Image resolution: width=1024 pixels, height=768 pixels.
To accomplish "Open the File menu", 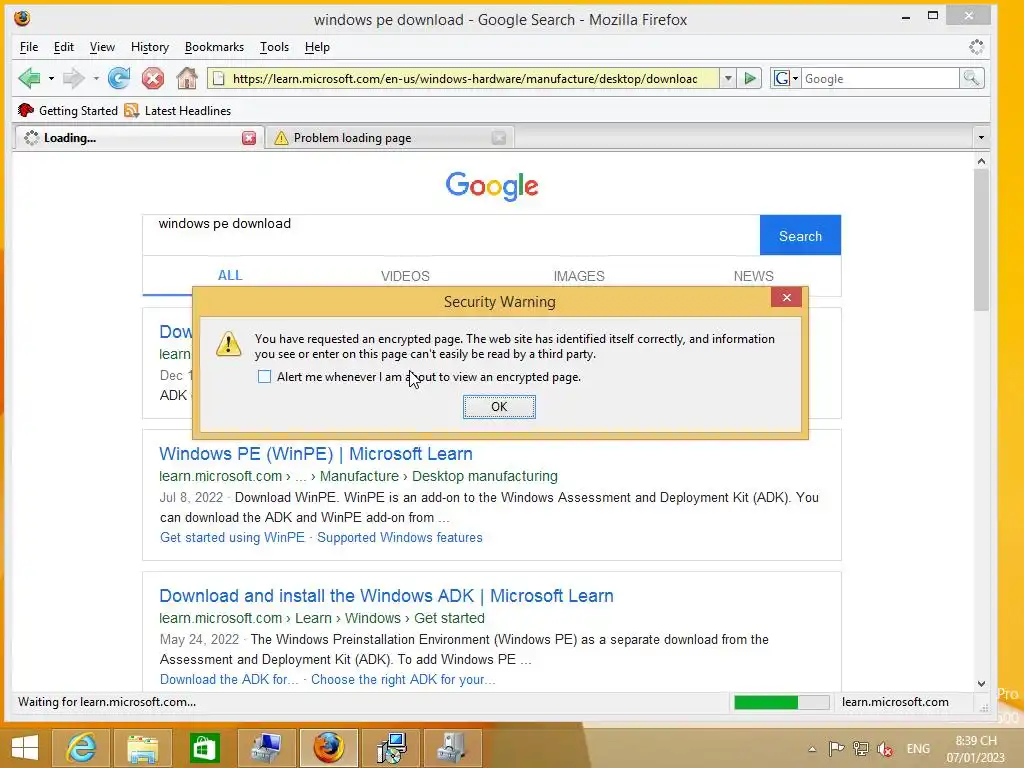I will pyautogui.click(x=29, y=47).
